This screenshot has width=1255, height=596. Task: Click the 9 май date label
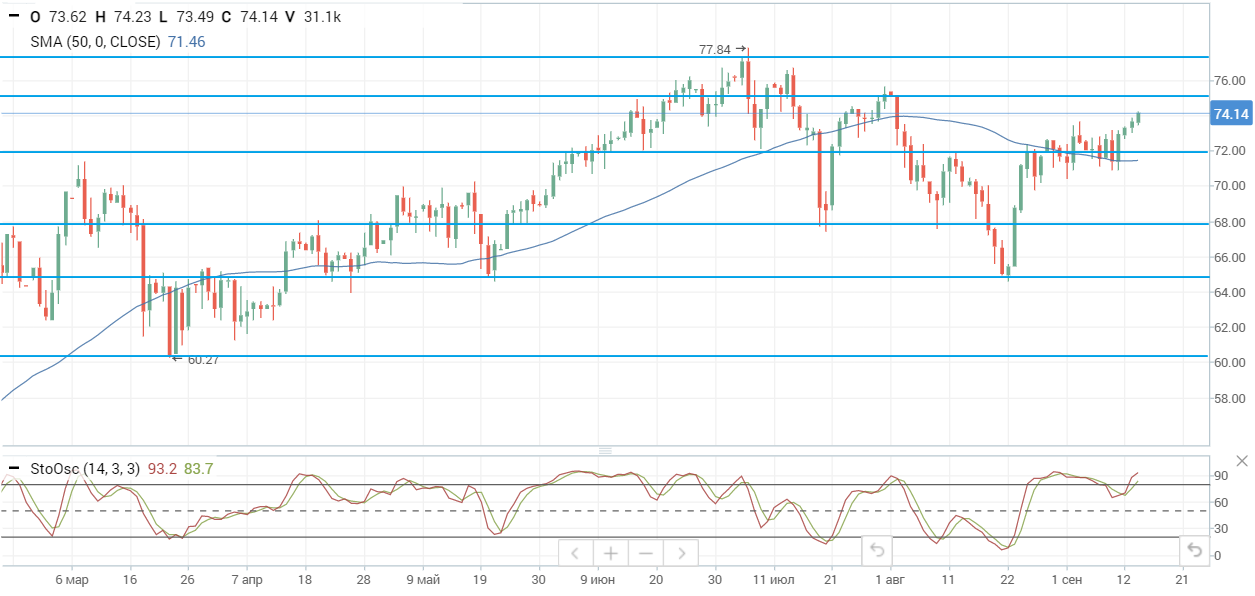(x=423, y=580)
